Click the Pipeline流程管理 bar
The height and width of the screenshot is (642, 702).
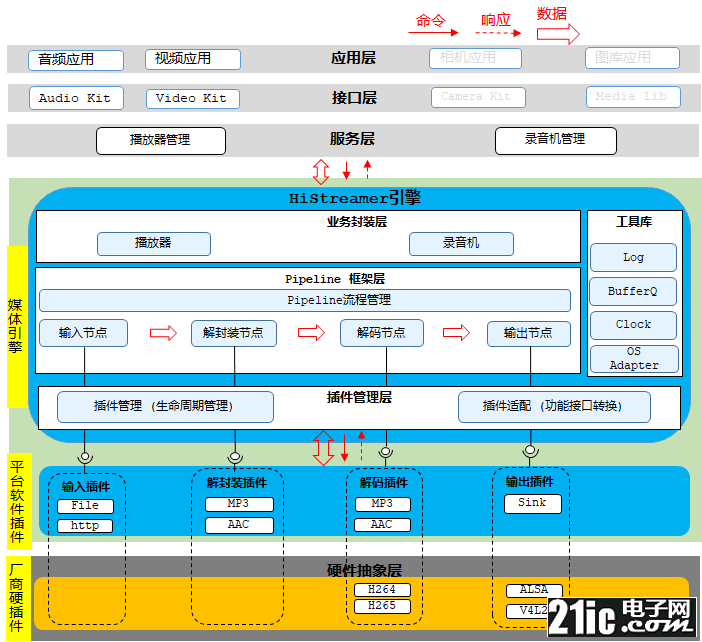point(305,300)
